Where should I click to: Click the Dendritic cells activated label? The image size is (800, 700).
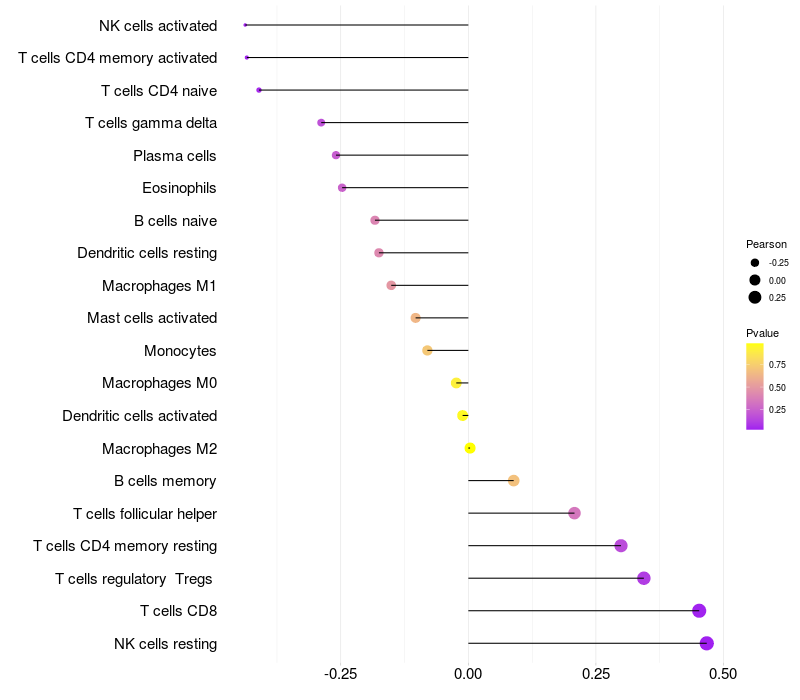point(140,416)
